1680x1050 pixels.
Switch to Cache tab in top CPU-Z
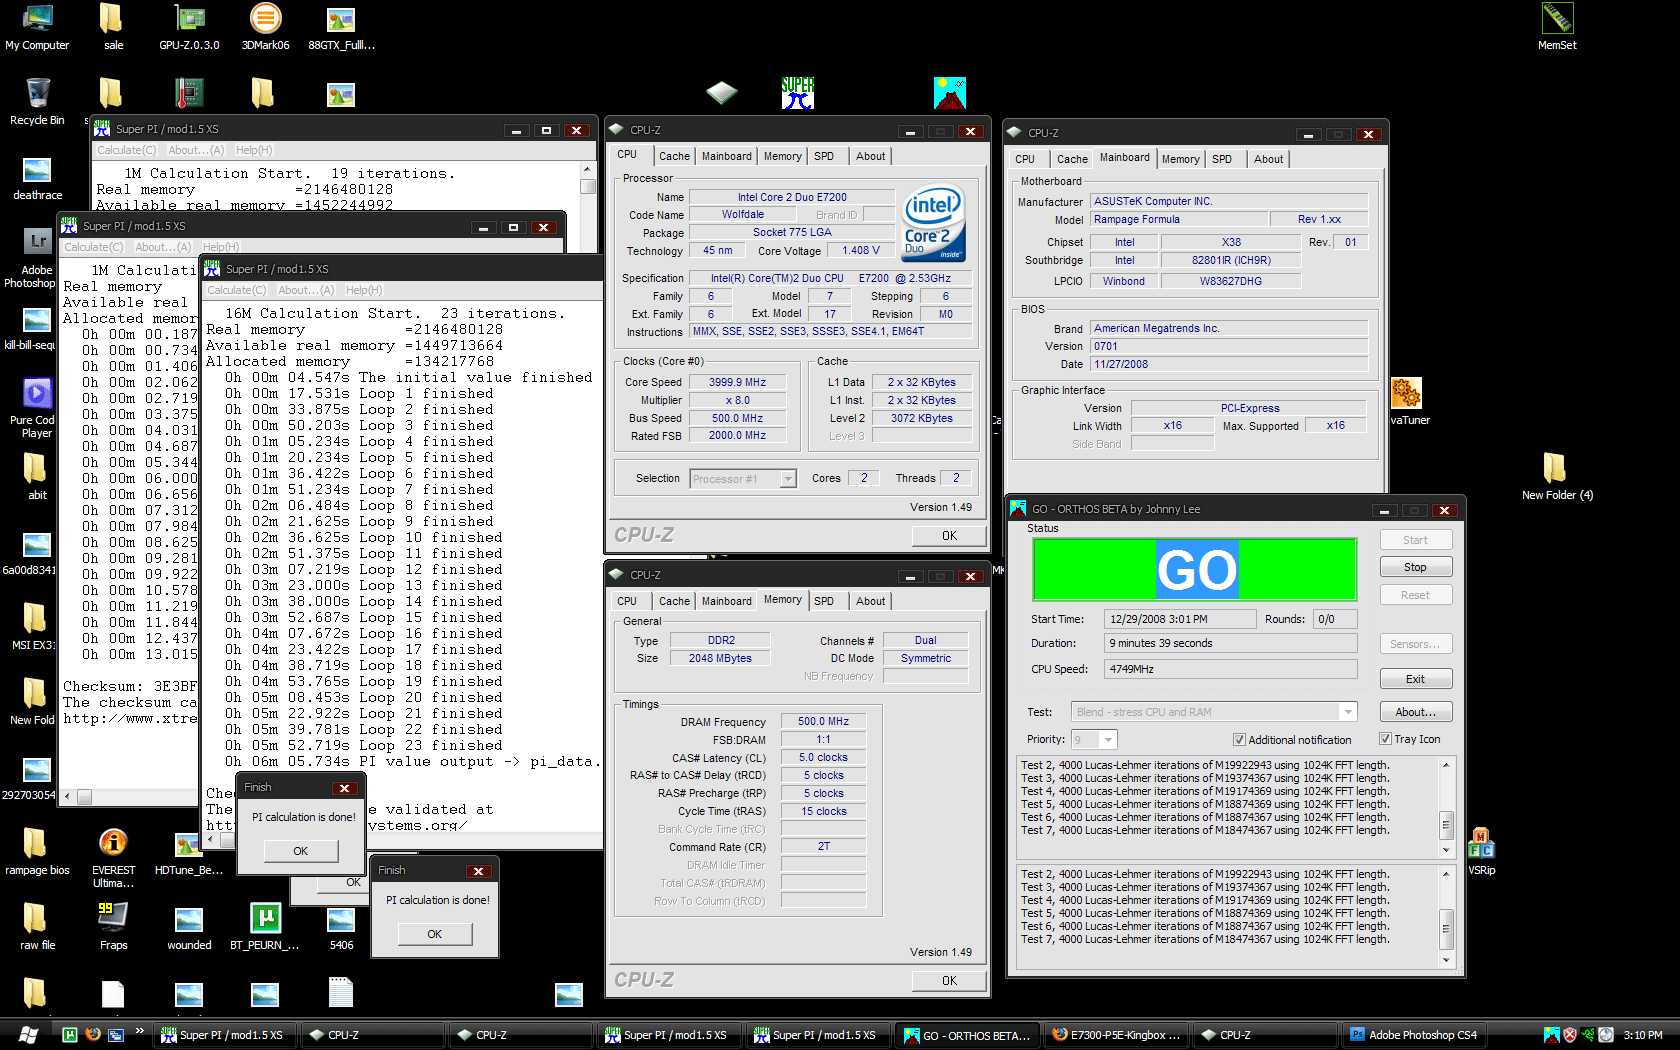tap(674, 156)
